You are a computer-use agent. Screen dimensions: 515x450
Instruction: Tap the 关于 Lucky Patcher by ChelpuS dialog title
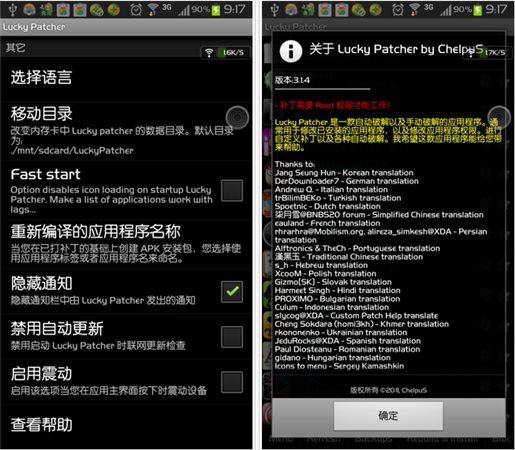coord(396,49)
